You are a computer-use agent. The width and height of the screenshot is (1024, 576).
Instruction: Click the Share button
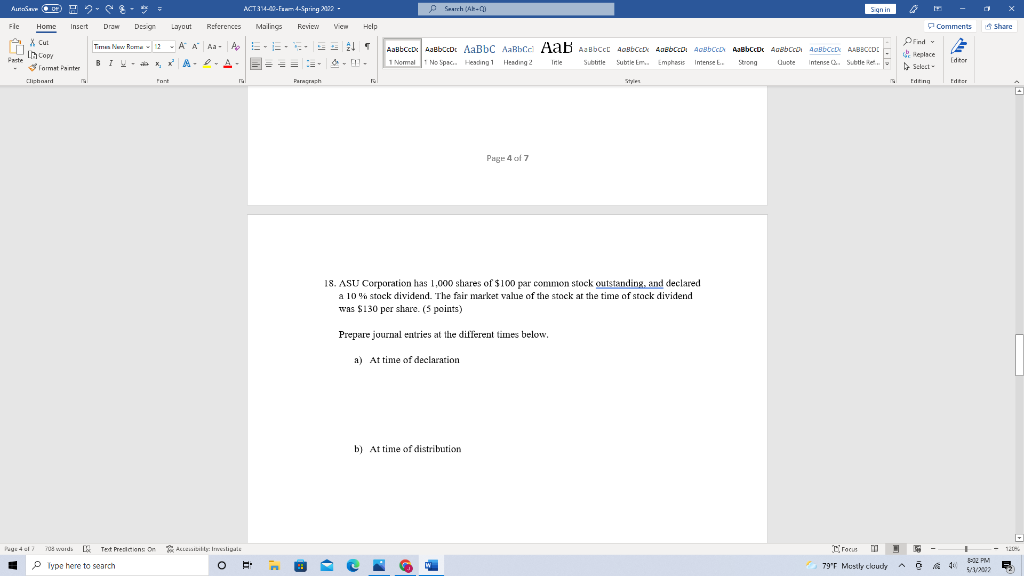pyautogui.click(x=1000, y=26)
